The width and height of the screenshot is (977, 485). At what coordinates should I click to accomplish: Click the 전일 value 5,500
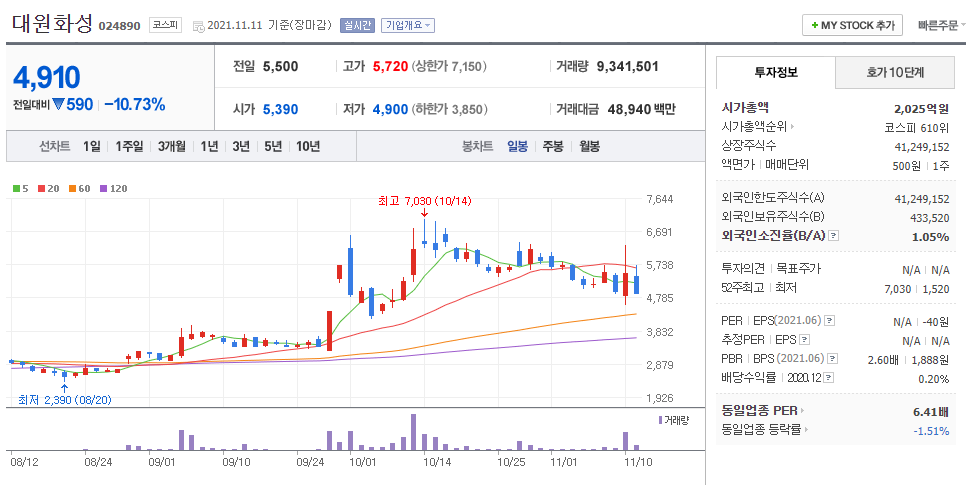click(x=280, y=66)
